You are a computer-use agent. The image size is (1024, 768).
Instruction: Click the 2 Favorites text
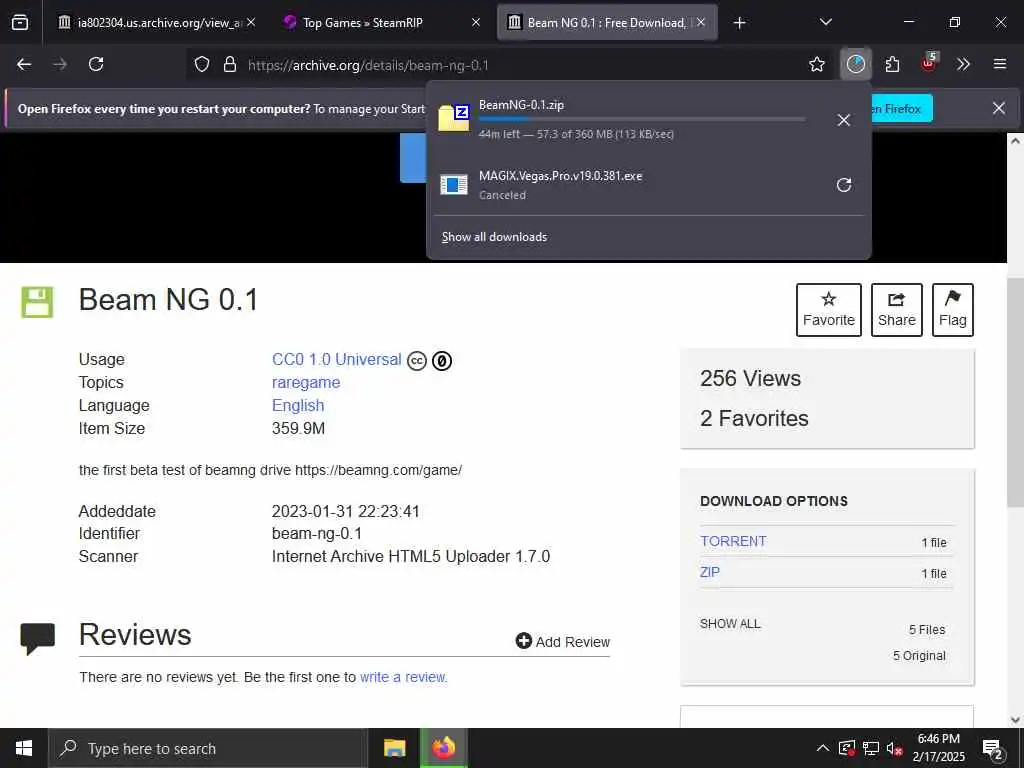(754, 419)
